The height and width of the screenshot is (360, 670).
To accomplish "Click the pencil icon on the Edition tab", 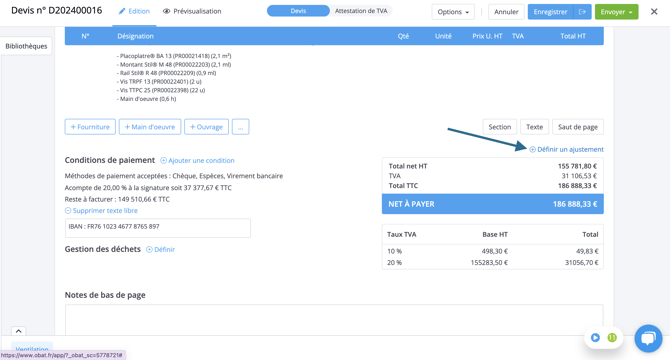I will click(x=122, y=12).
